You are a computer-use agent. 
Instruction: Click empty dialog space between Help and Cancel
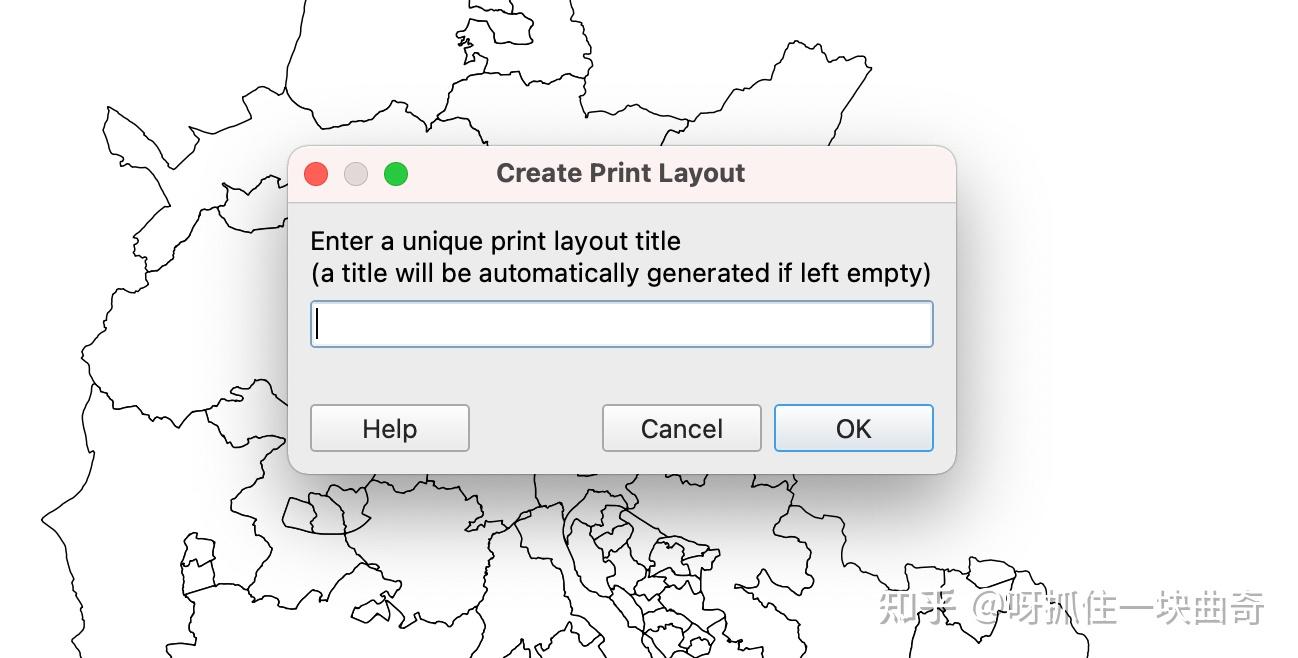[535, 428]
